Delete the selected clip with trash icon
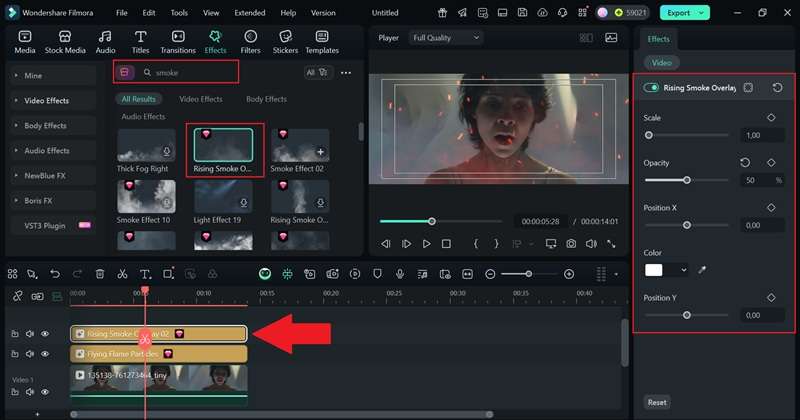The image size is (800, 420). click(100, 274)
